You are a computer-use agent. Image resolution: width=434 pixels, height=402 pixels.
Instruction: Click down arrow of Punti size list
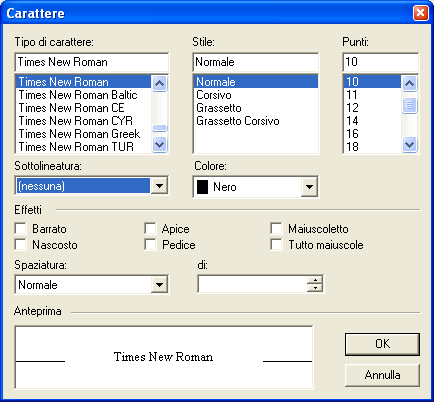409,145
